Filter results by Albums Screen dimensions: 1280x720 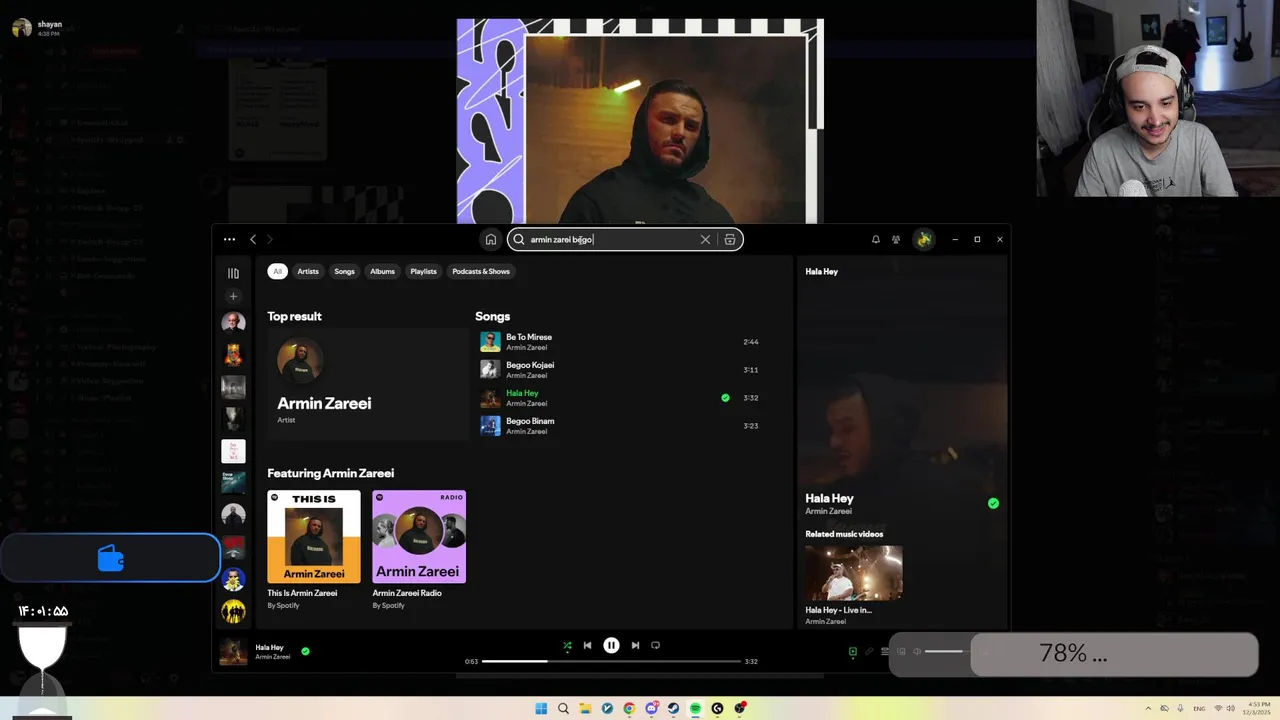tap(382, 271)
